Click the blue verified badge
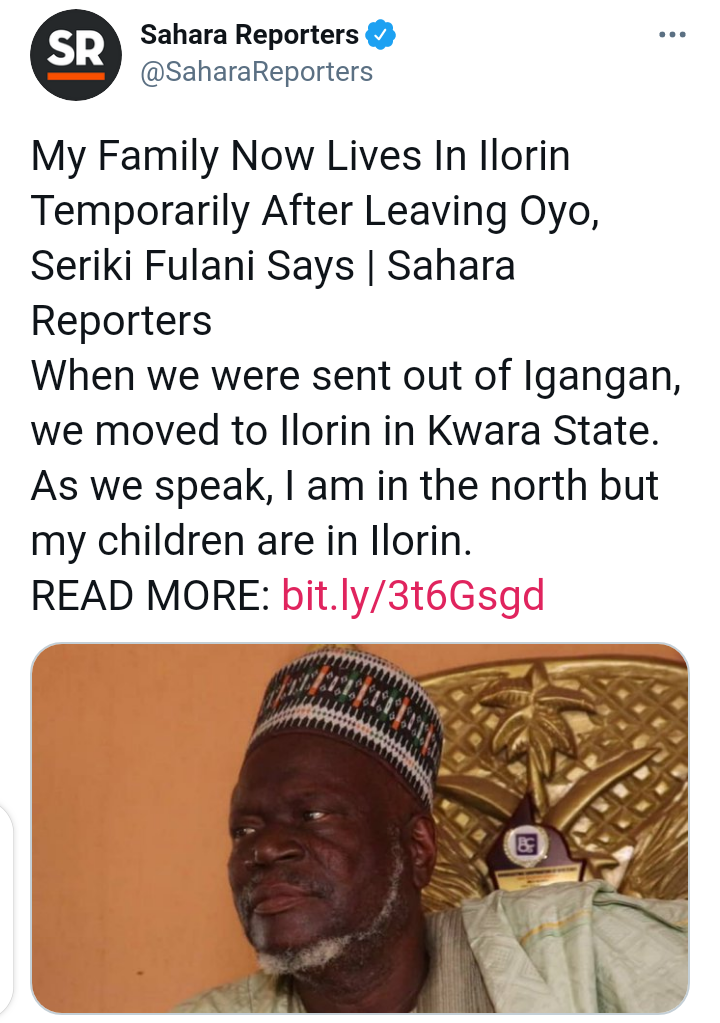The image size is (720, 1023). pos(381,36)
